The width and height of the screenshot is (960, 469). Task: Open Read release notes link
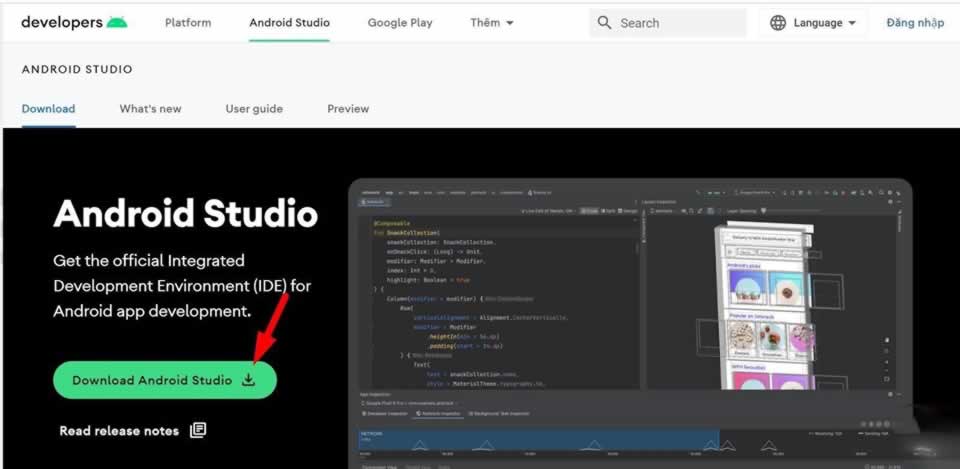pos(119,431)
